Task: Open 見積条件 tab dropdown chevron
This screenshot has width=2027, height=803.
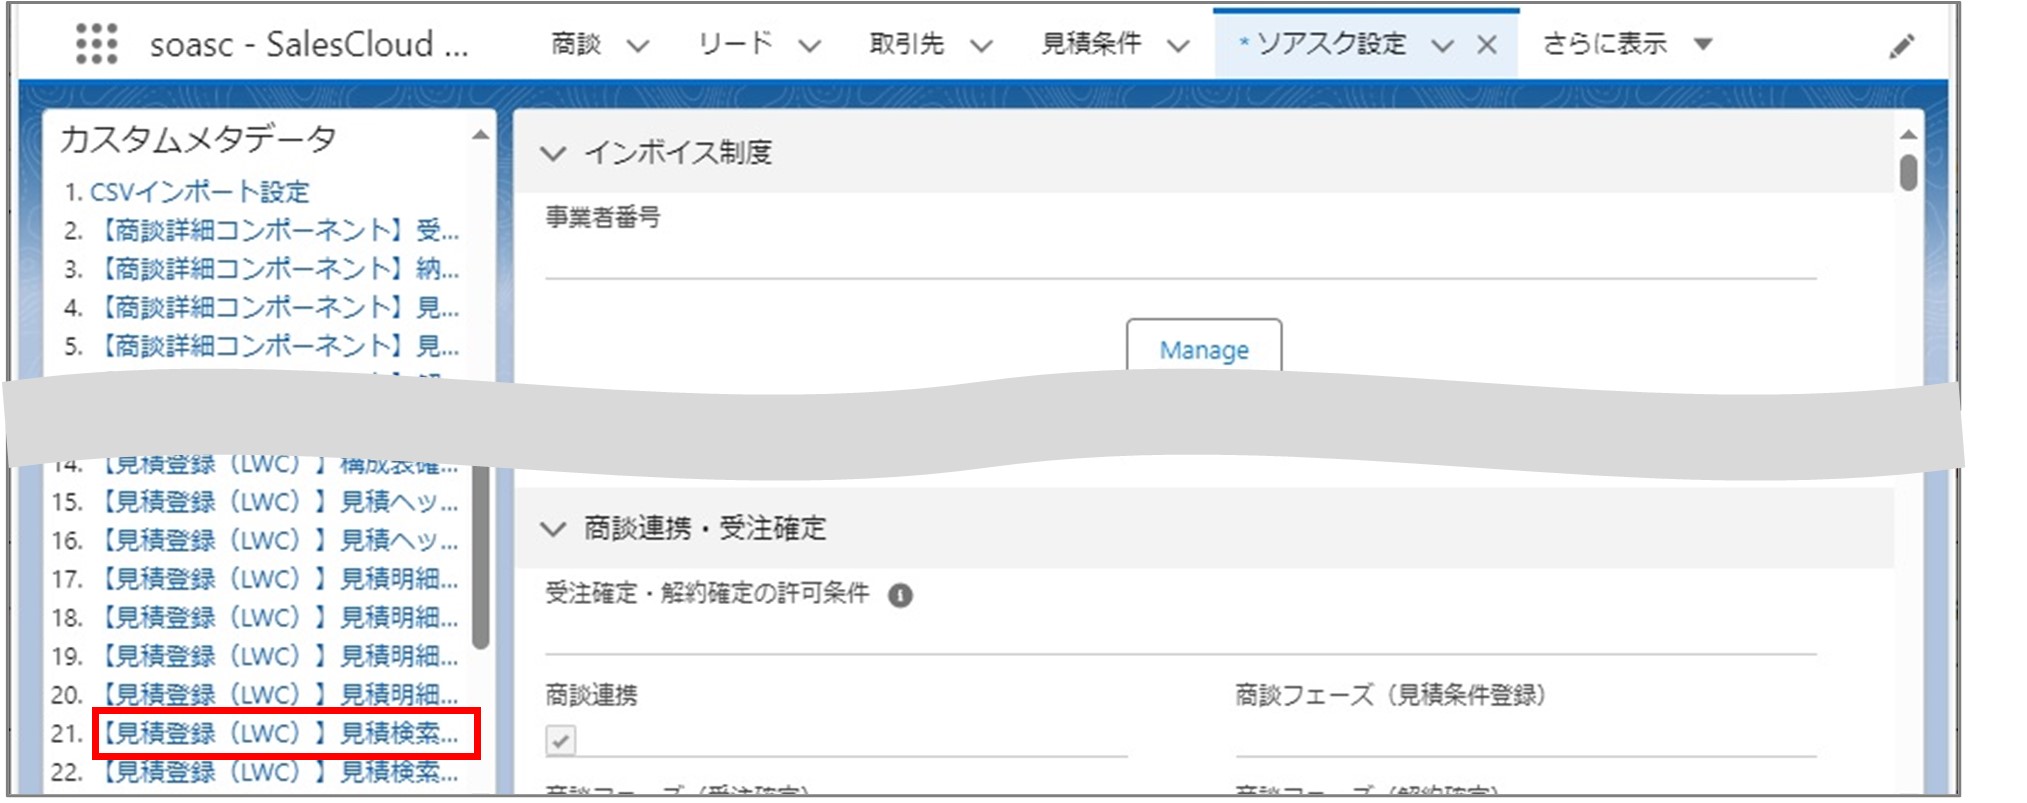Action: point(1179,46)
